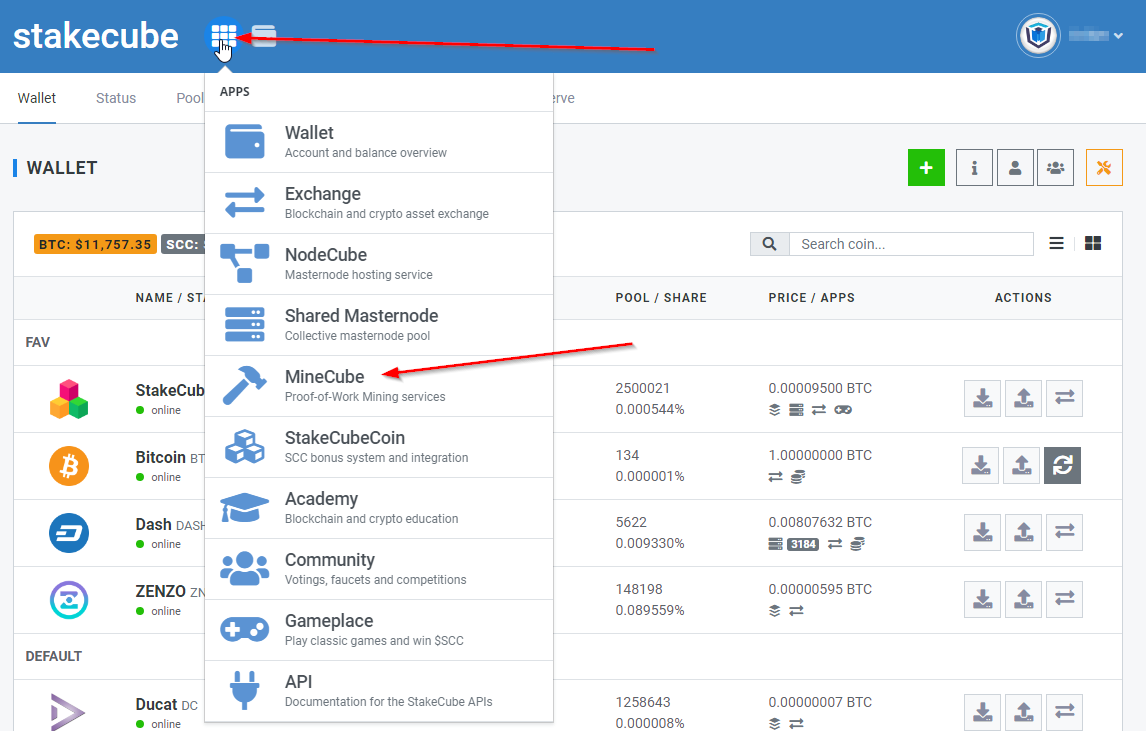This screenshot has width=1146, height=731.
Task: Open Wallet in the Apps menu
Action: point(379,142)
